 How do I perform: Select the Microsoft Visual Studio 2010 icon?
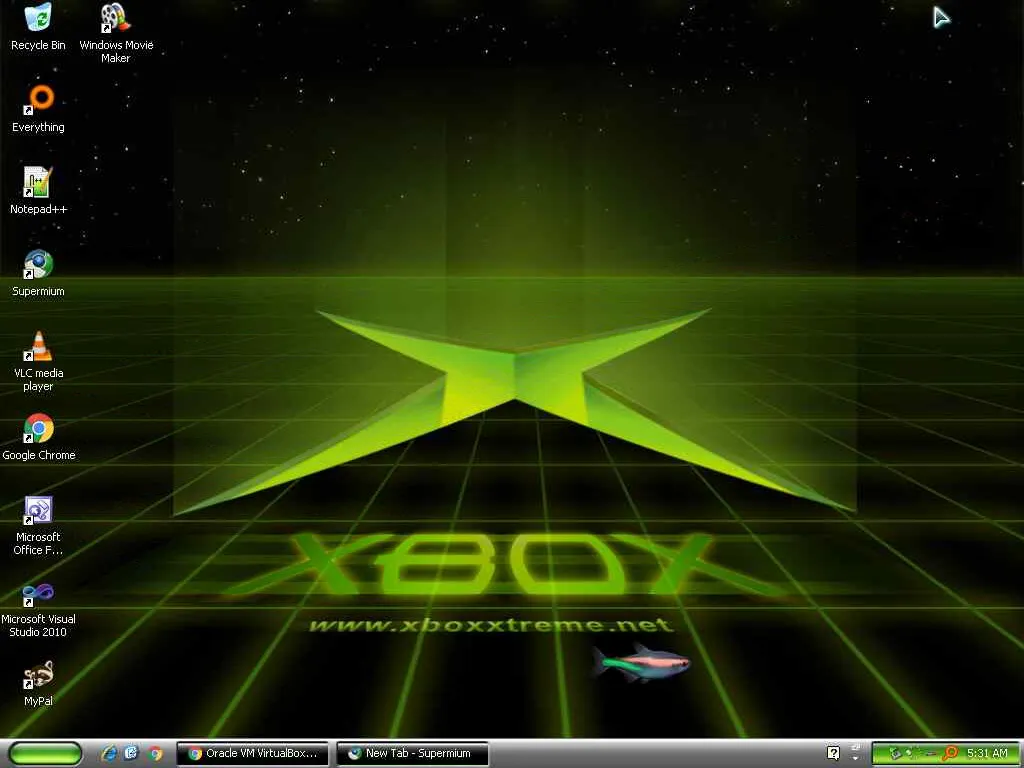[38, 610]
